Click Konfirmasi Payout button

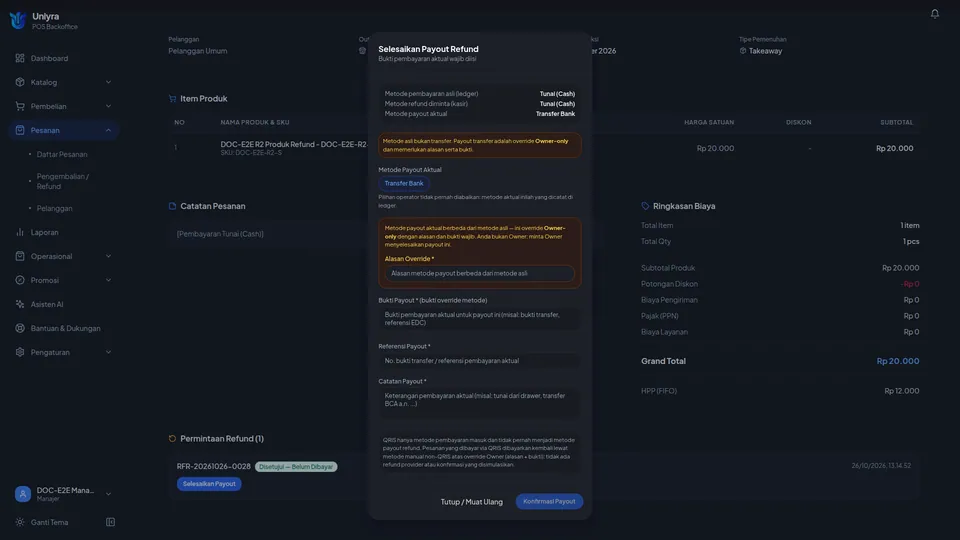click(x=549, y=501)
